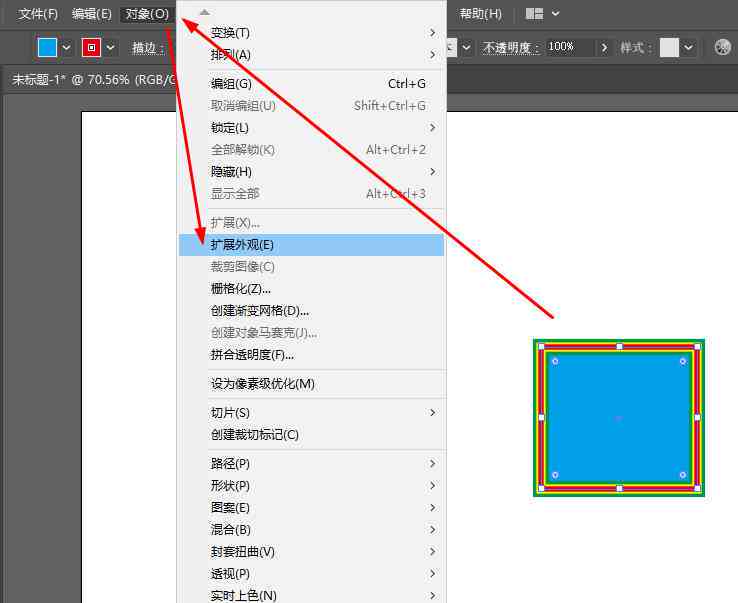This screenshot has height=603, width=738.
Task: Choose 编组(G) from the menu
Action: point(312,84)
